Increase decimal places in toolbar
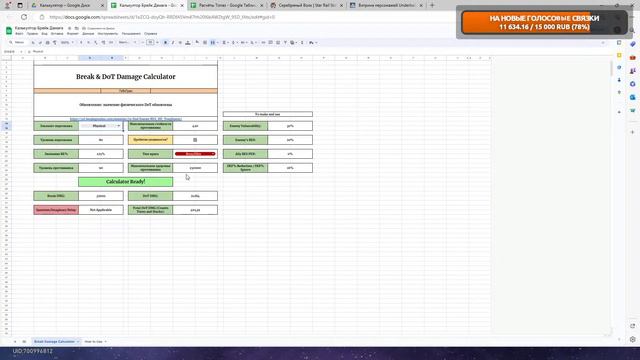This screenshot has height=360, width=640. pyautogui.click(x=103, y=42)
